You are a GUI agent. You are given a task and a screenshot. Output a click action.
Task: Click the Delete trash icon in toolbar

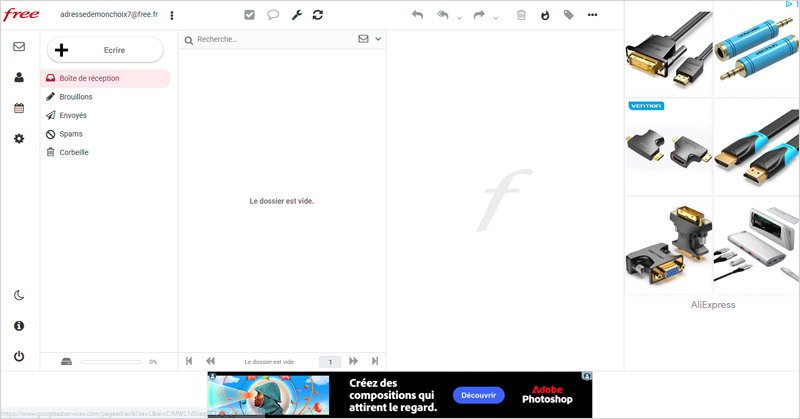coord(521,15)
